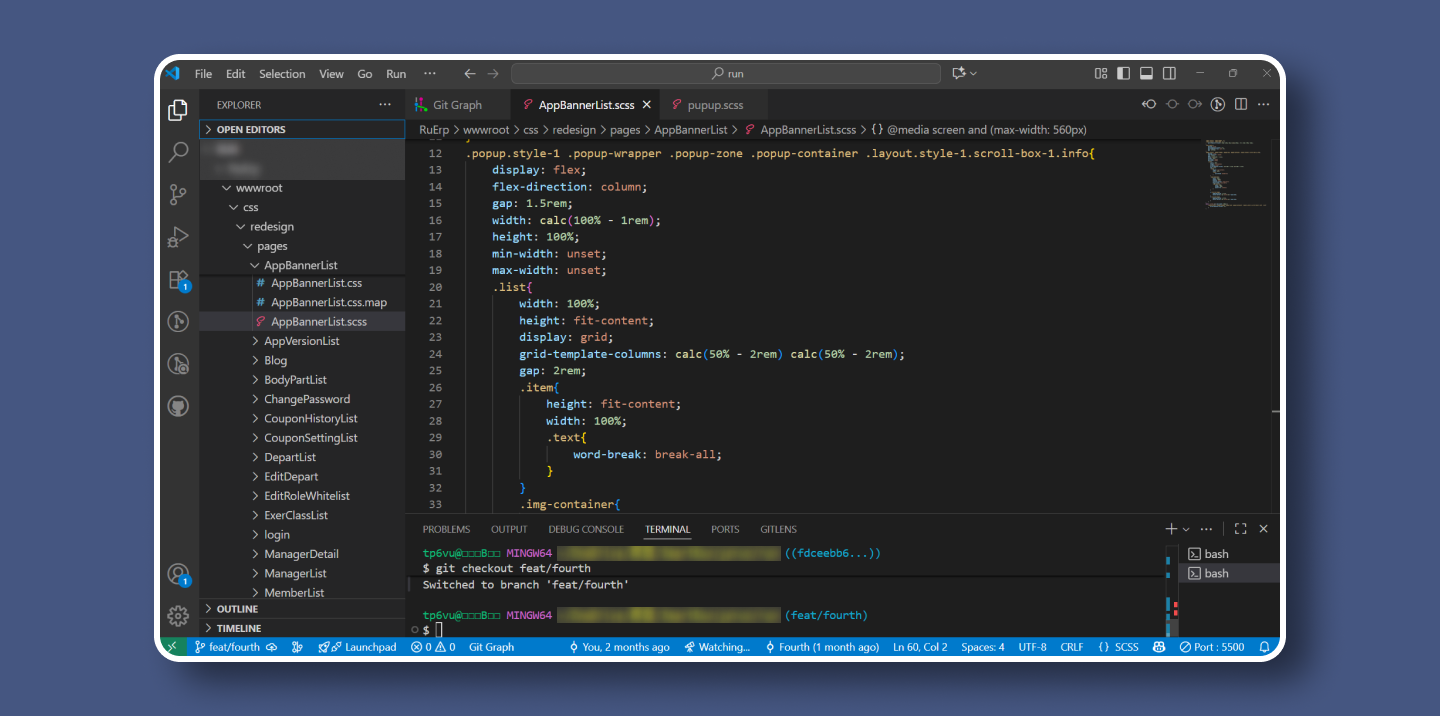Click the Manage gear icon
Screen dimensions: 1440x716
tap(178, 615)
